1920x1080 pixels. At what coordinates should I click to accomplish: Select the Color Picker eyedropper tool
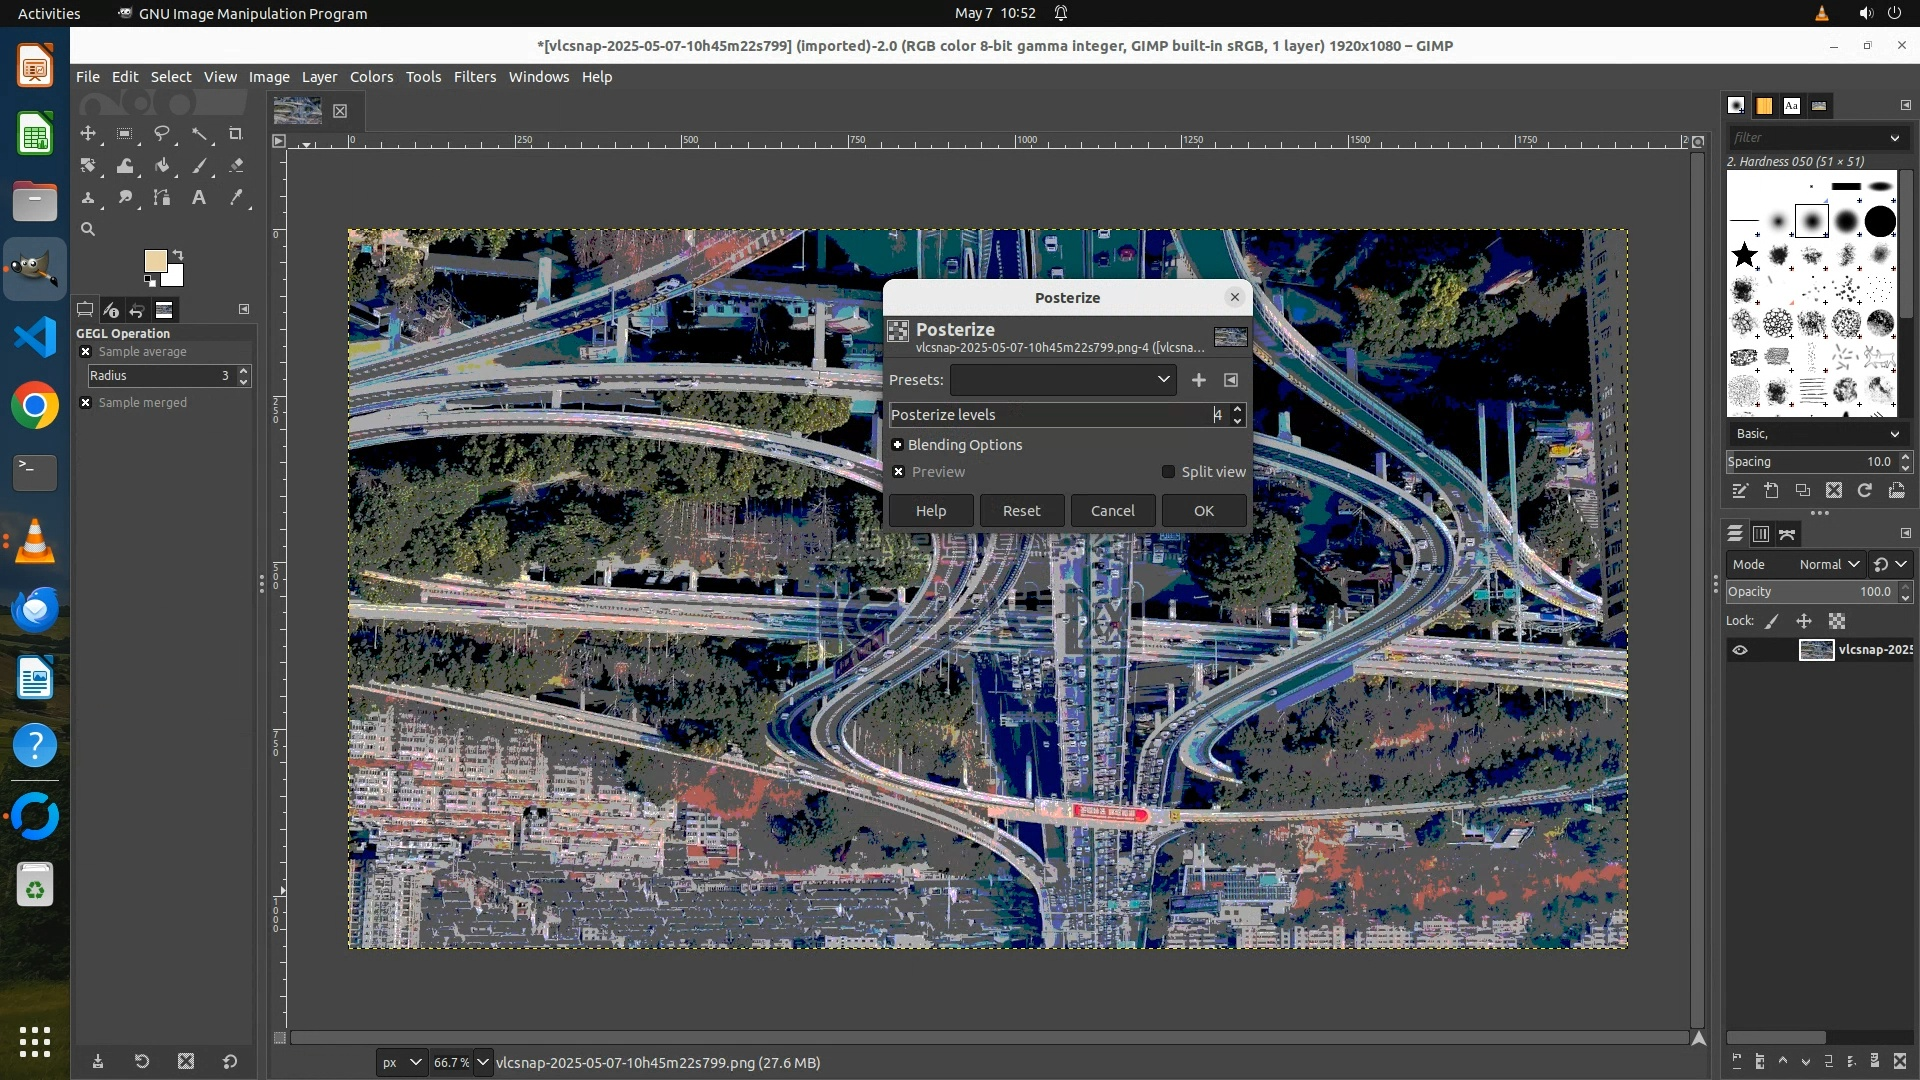(236, 198)
